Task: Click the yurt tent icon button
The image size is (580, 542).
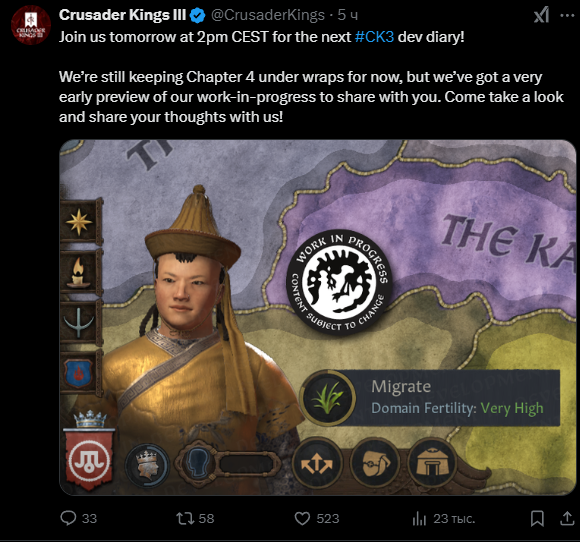Action: coord(432,462)
